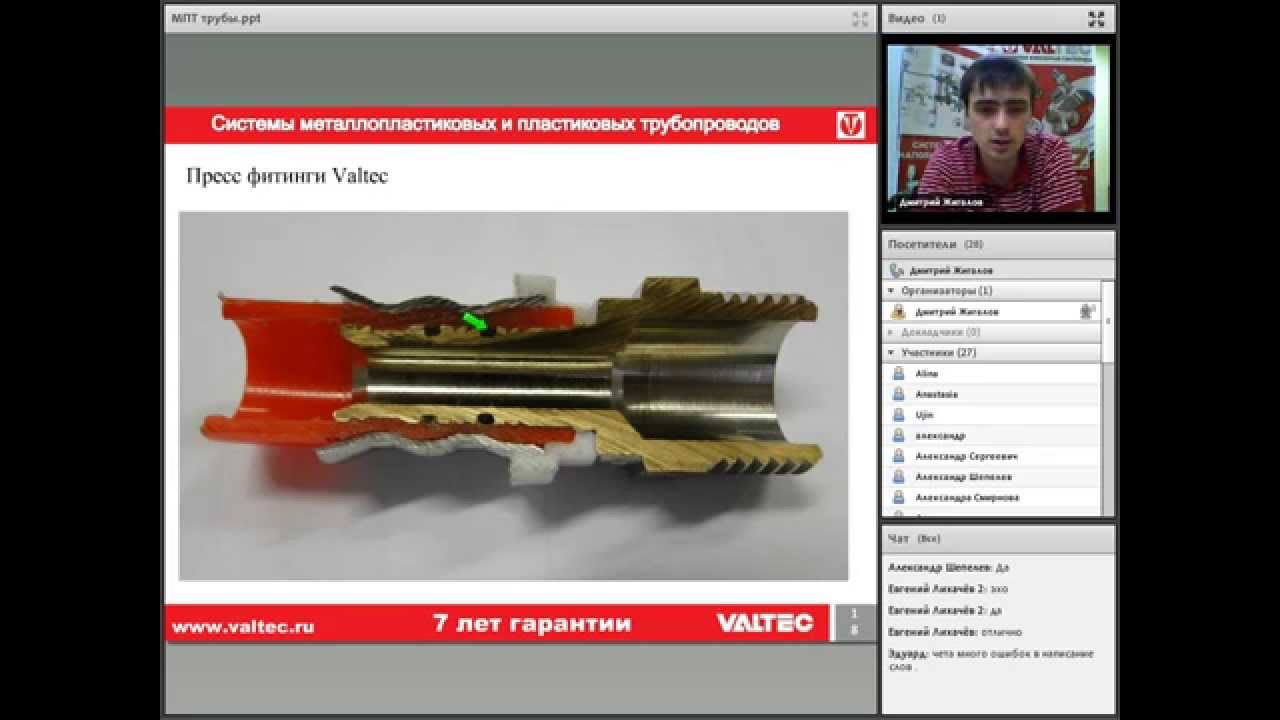
Task: Click the VALTEC logo in slide footer
Action: click(764, 623)
